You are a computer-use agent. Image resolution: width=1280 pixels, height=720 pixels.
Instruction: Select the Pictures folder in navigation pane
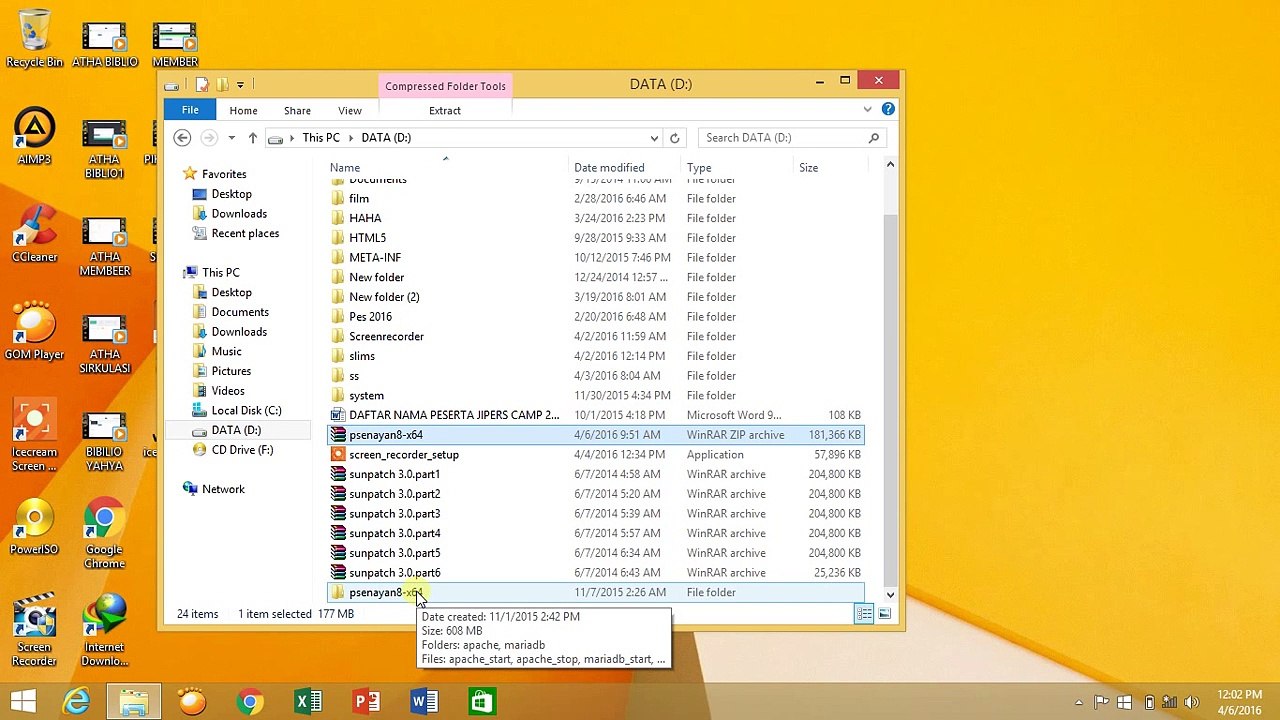(x=231, y=371)
